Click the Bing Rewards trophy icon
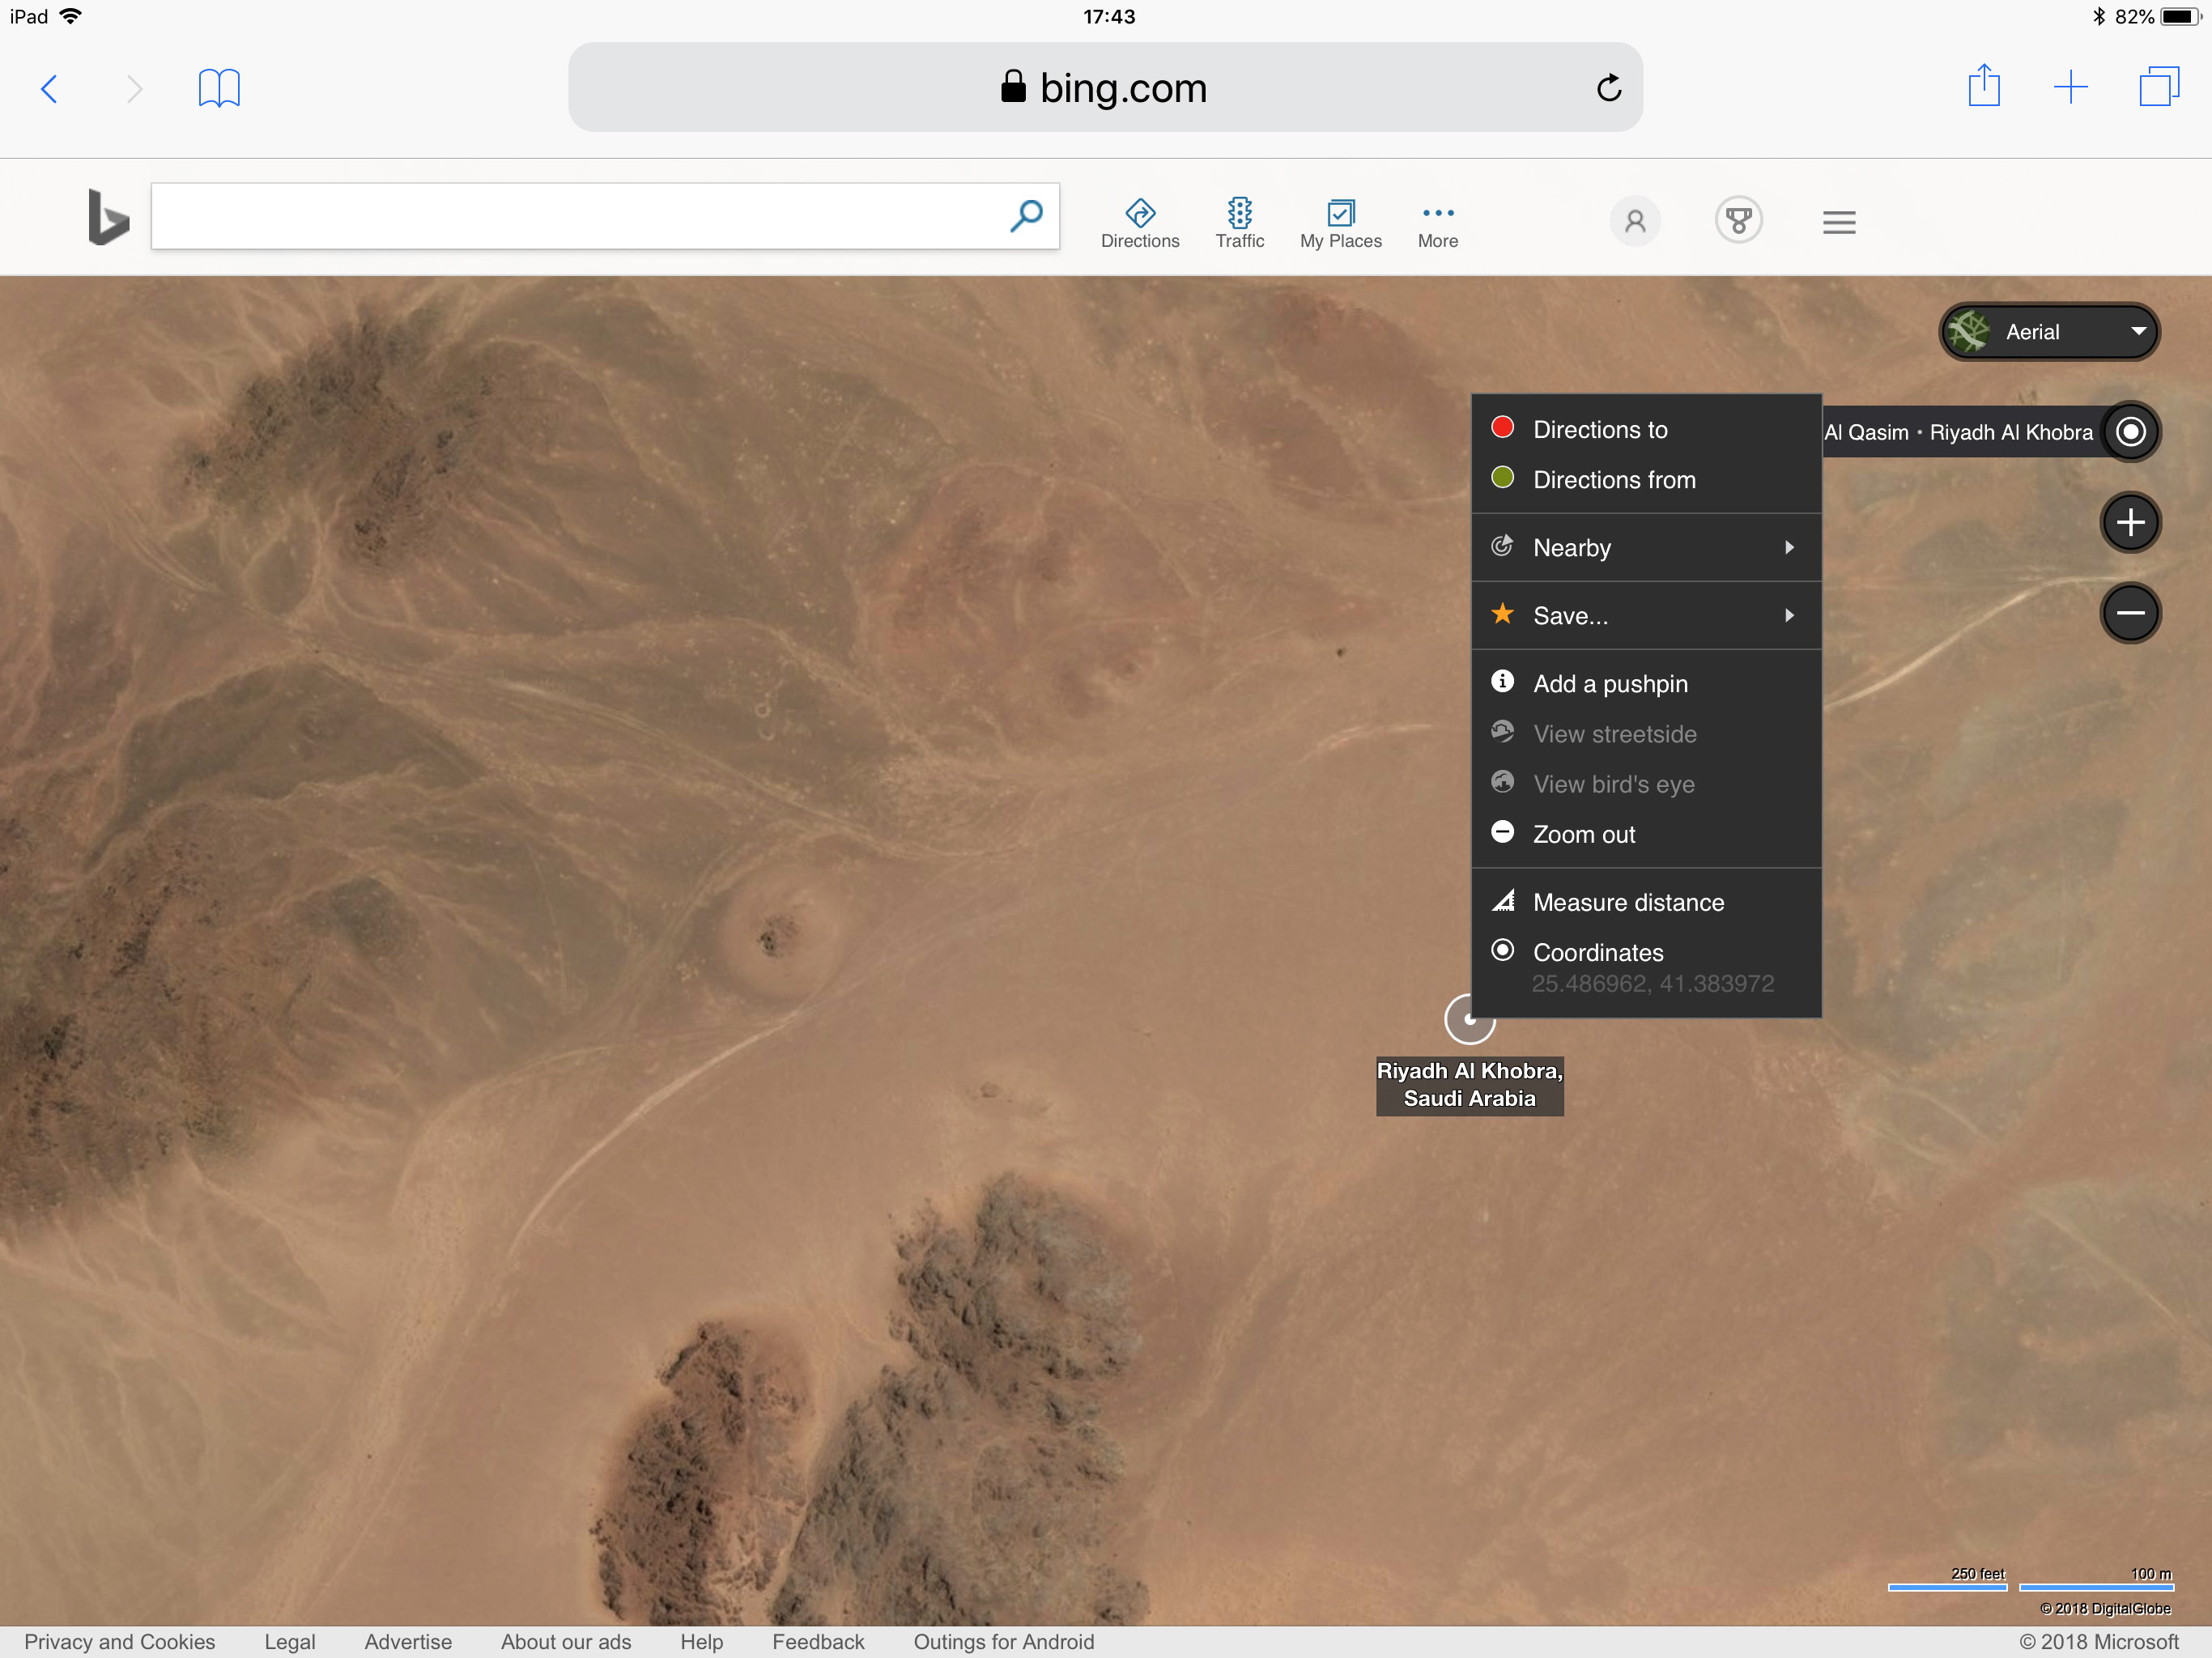 pos(1738,221)
